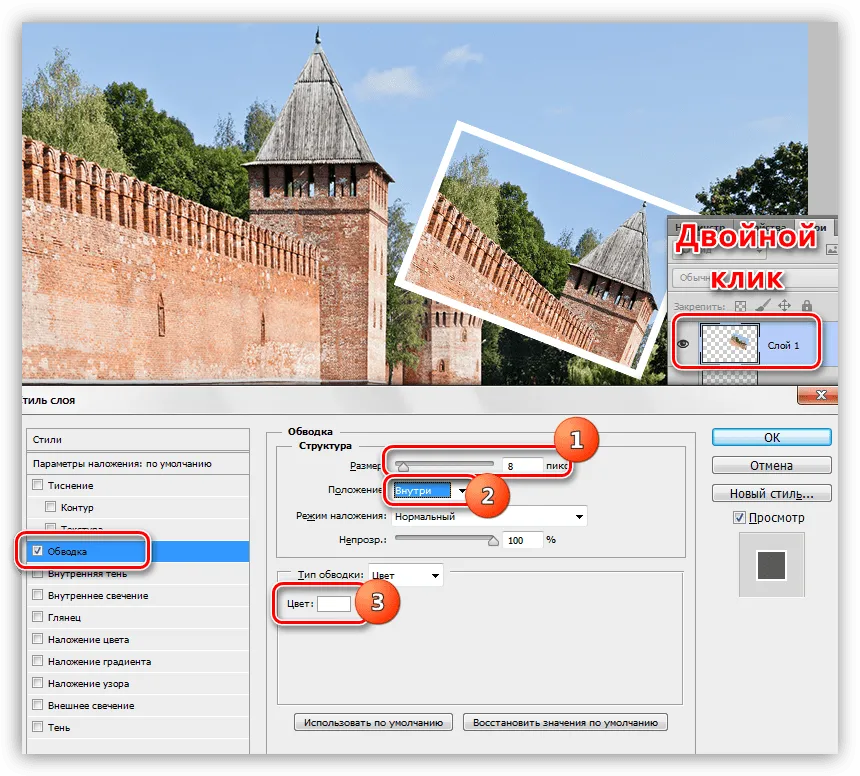Enable the Наложение узора checkbox
This screenshot has width=860, height=776.
point(37,683)
